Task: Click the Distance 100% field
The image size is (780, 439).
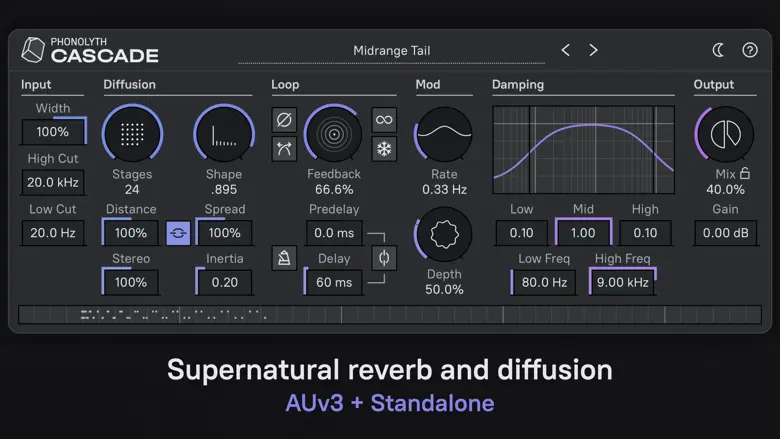Action: pyautogui.click(x=131, y=233)
